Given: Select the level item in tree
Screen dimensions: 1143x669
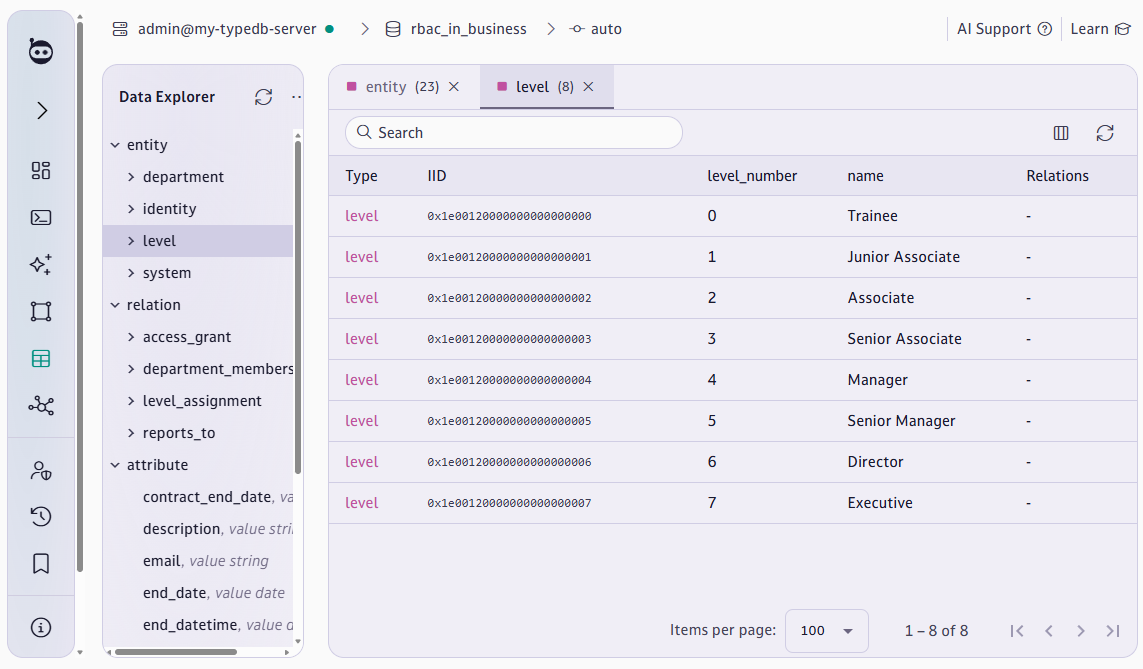Looking at the screenshot, I should (159, 241).
